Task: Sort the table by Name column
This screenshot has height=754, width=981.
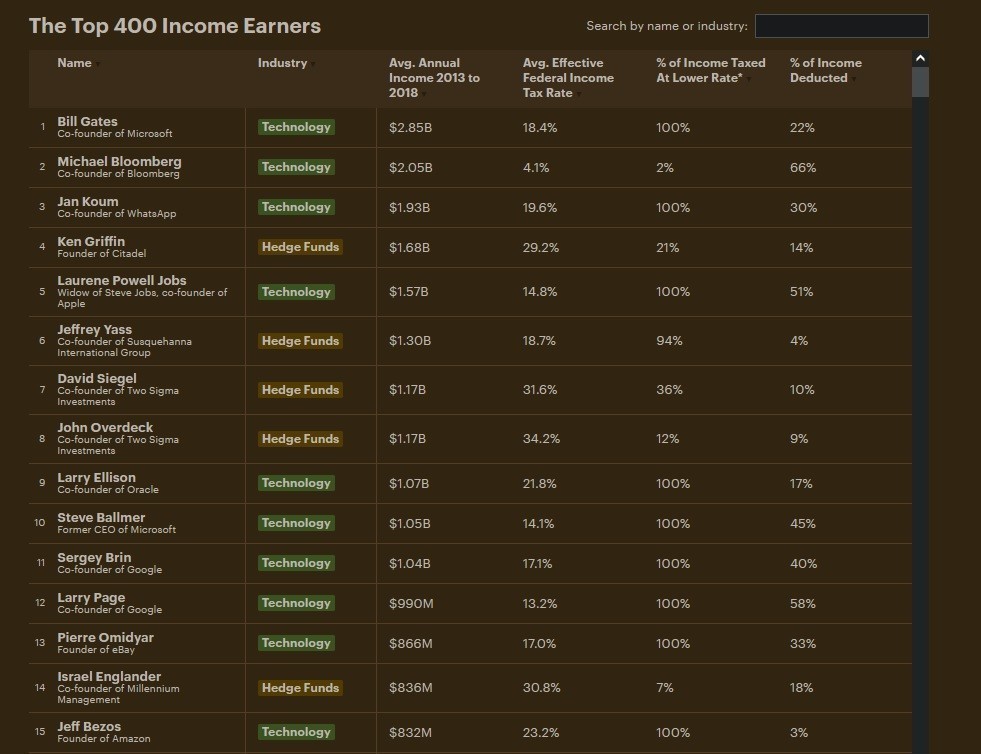Action: [75, 63]
